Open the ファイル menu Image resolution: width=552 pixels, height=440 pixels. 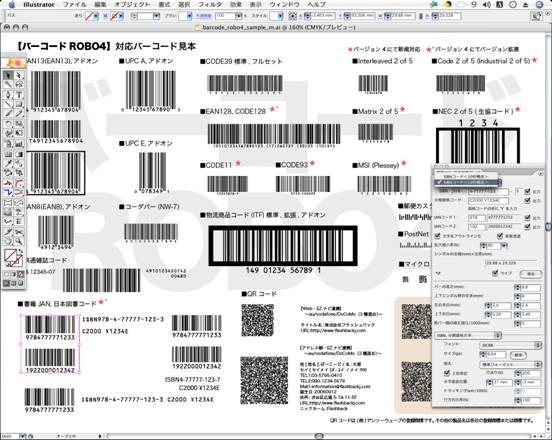coord(75,5)
